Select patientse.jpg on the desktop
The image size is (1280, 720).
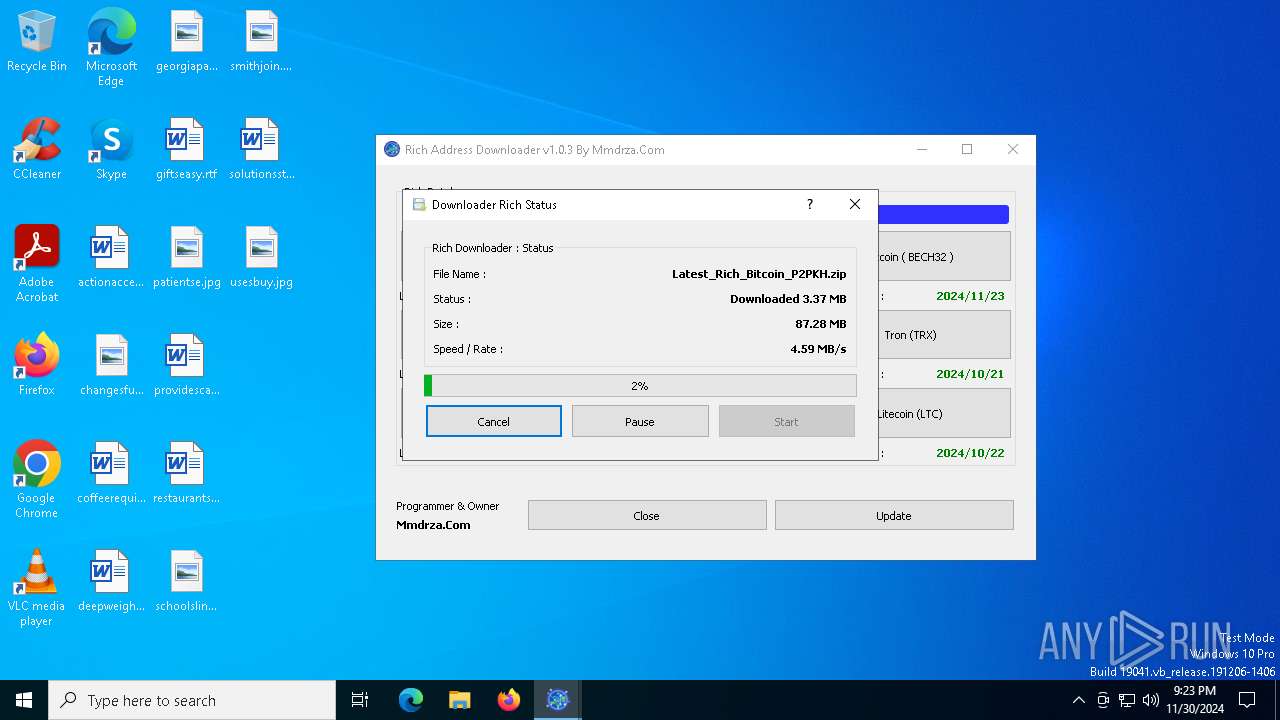click(186, 258)
